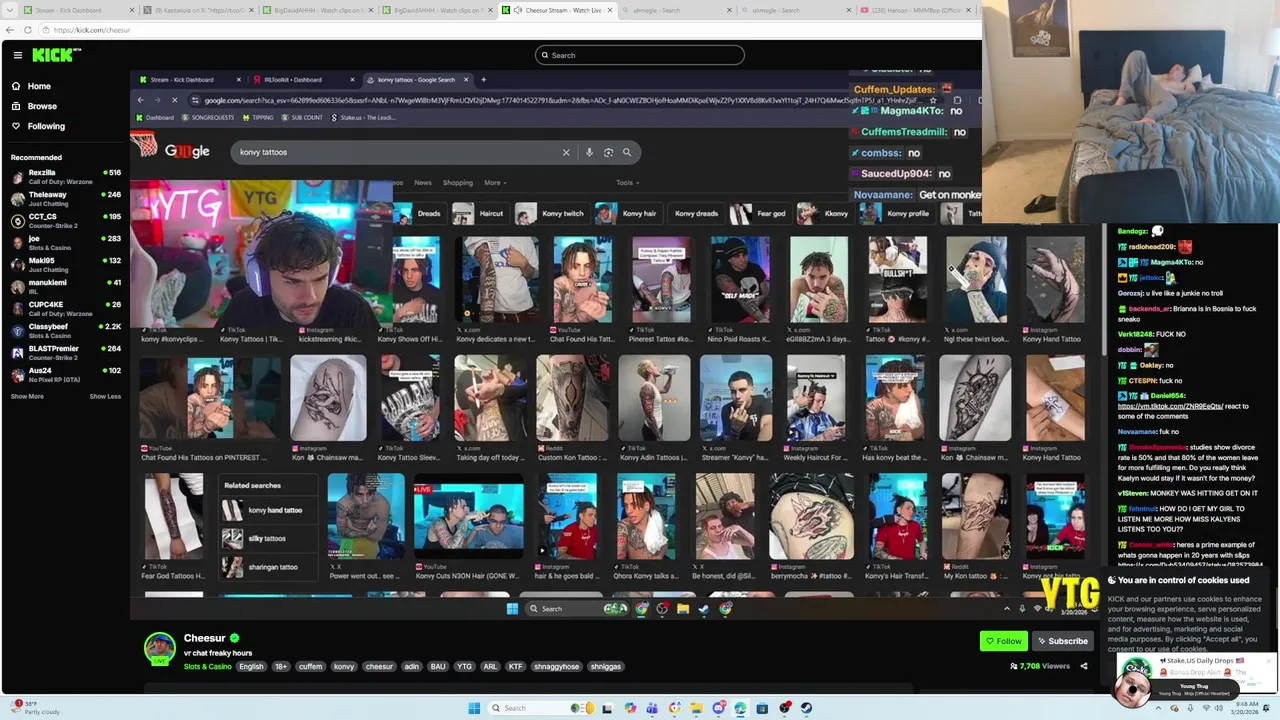Select the Konvy twitch filter chip
1280x720 pixels.
tap(550, 213)
